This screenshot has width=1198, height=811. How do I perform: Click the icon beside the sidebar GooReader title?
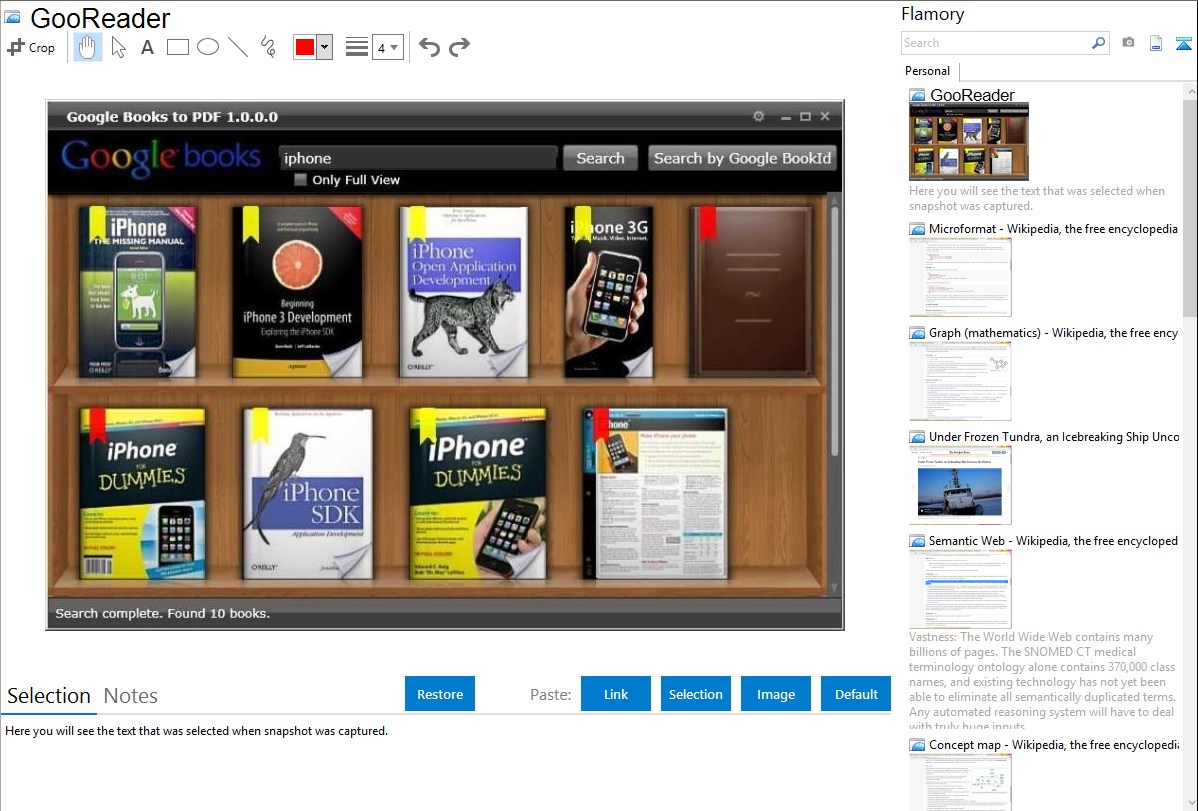pyautogui.click(x=917, y=96)
